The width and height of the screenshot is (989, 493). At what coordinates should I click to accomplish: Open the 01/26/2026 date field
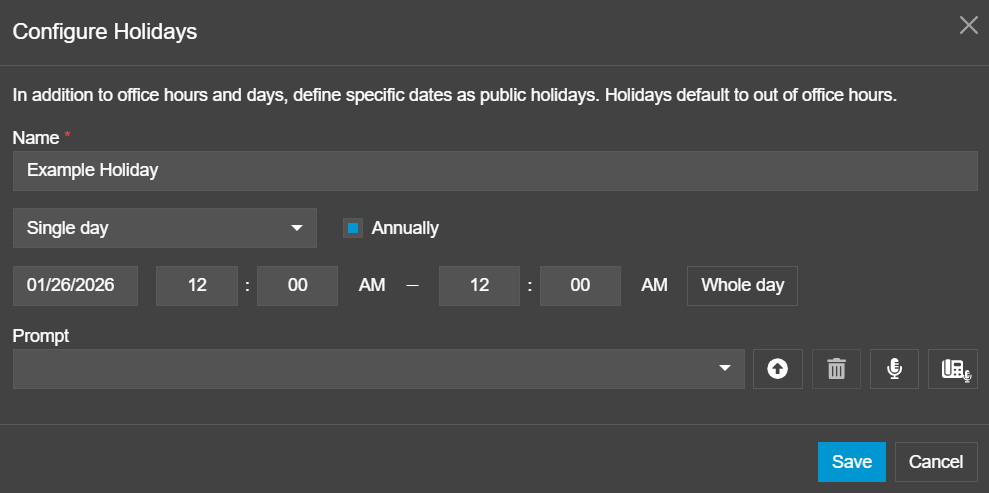pos(75,286)
